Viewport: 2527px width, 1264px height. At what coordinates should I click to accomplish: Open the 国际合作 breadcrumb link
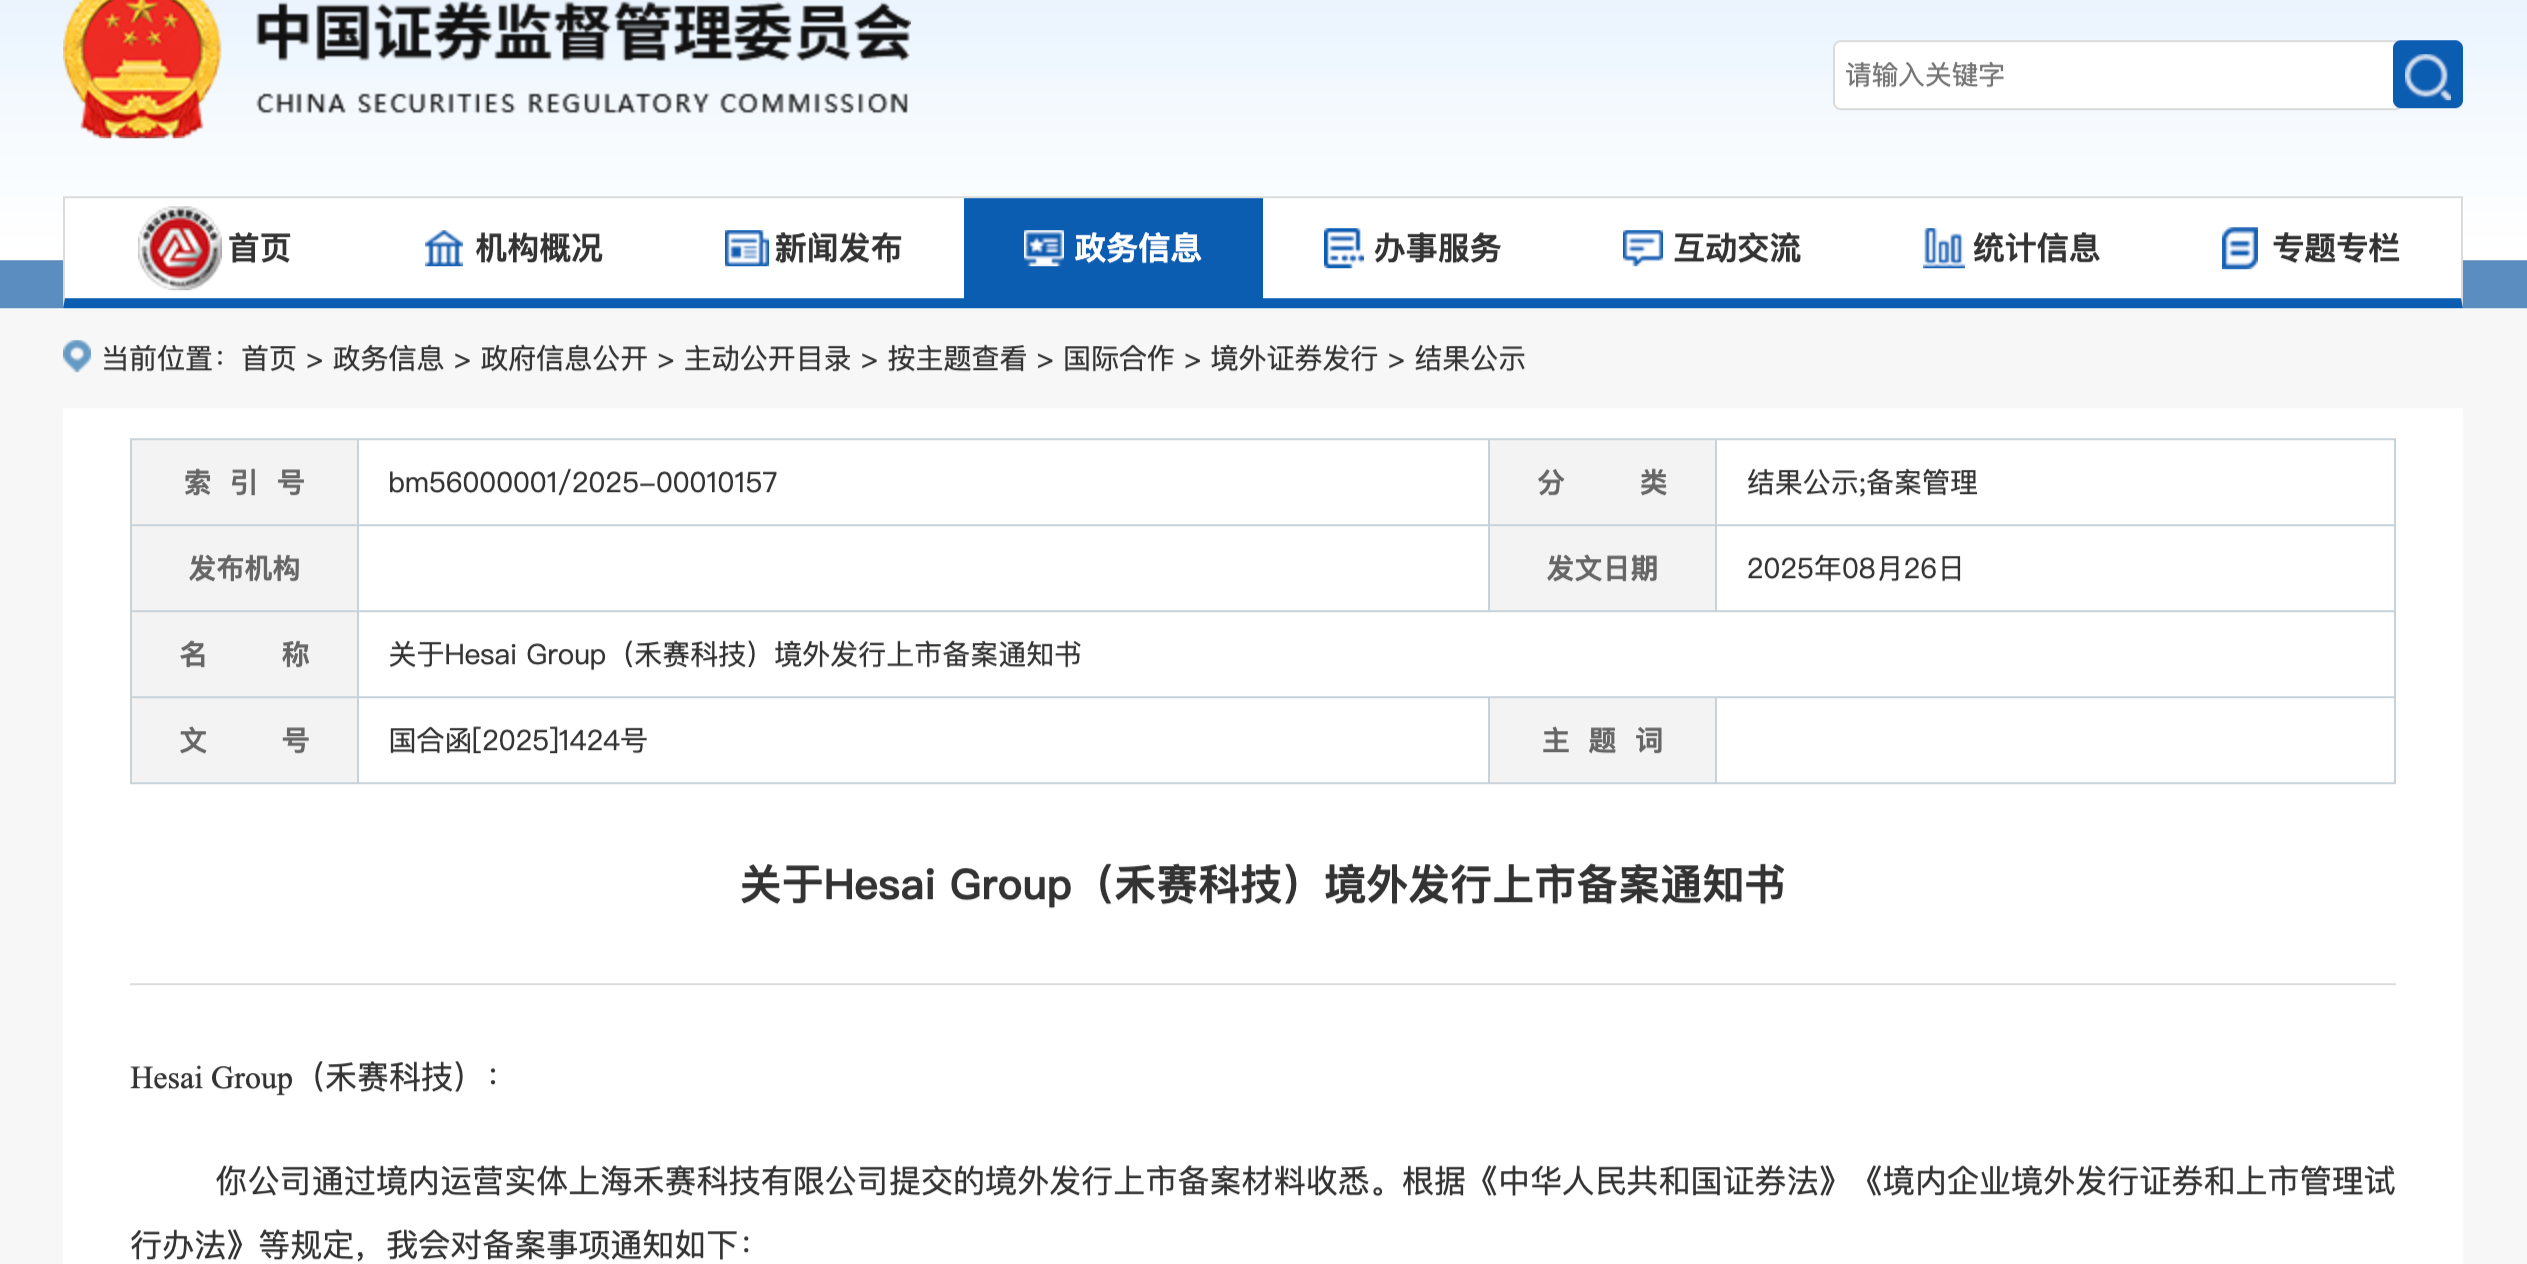pyautogui.click(x=1118, y=358)
